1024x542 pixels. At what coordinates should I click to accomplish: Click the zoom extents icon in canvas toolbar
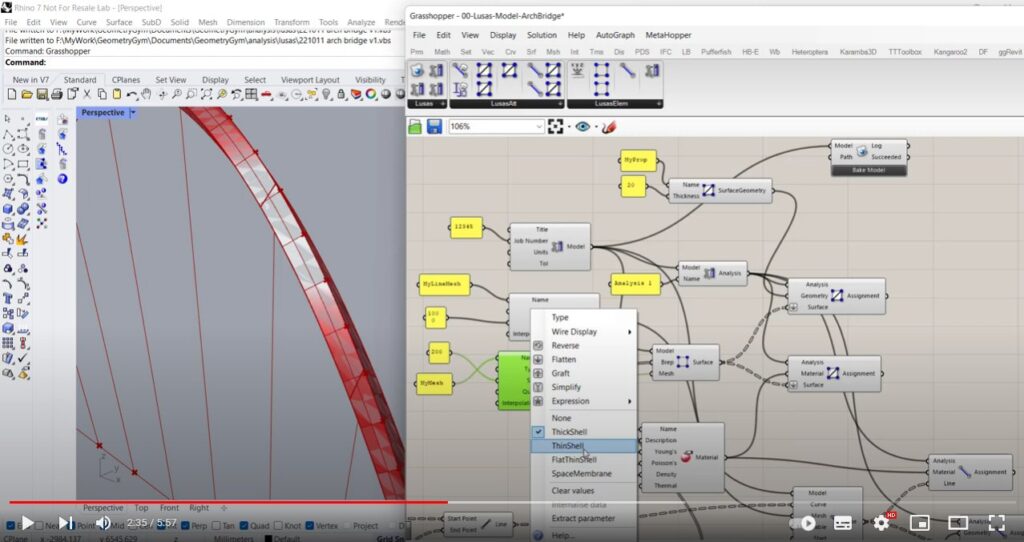tap(556, 127)
